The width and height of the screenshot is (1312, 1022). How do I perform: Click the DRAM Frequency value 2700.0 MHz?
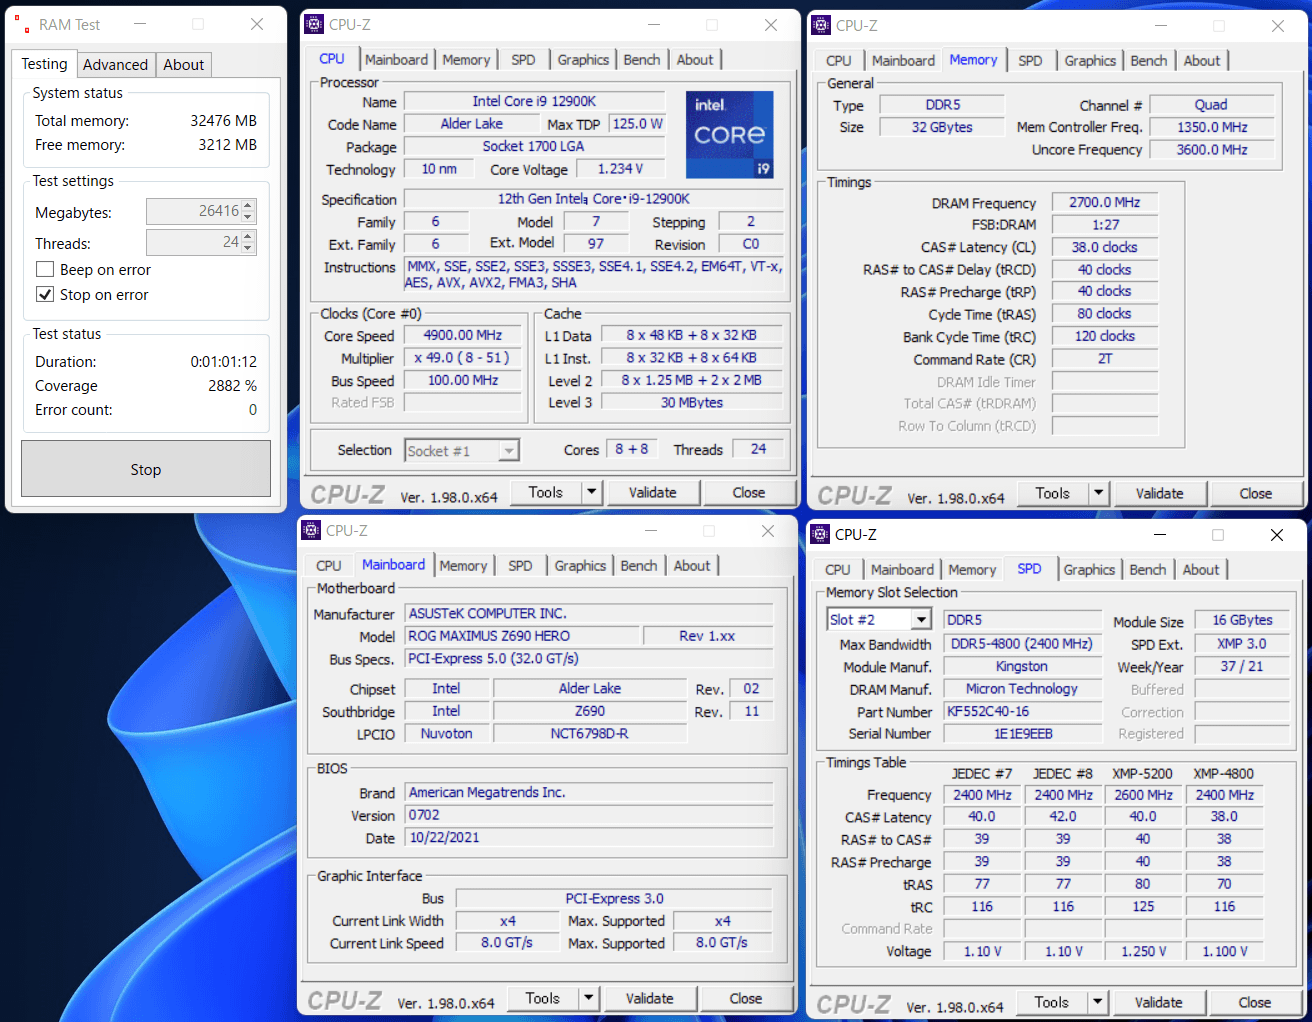(1104, 202)
